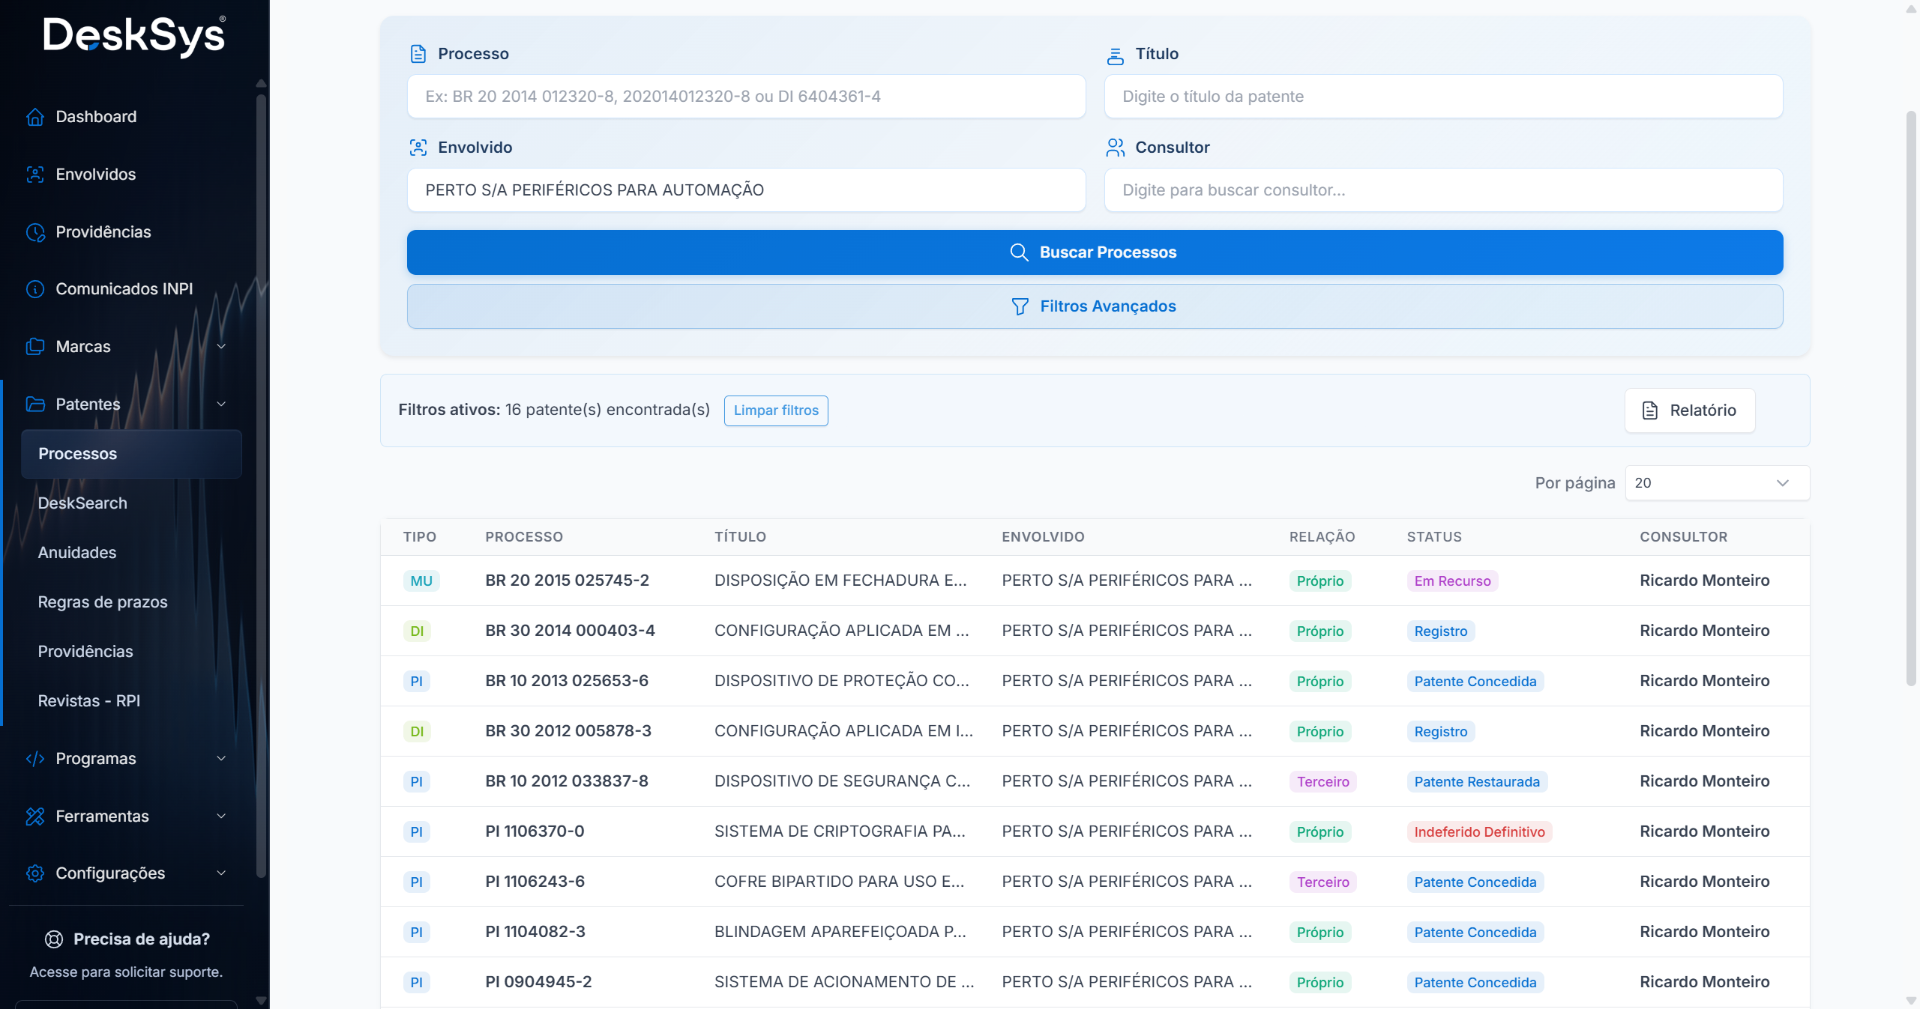Click the Relatório button

coord(1690,410)
